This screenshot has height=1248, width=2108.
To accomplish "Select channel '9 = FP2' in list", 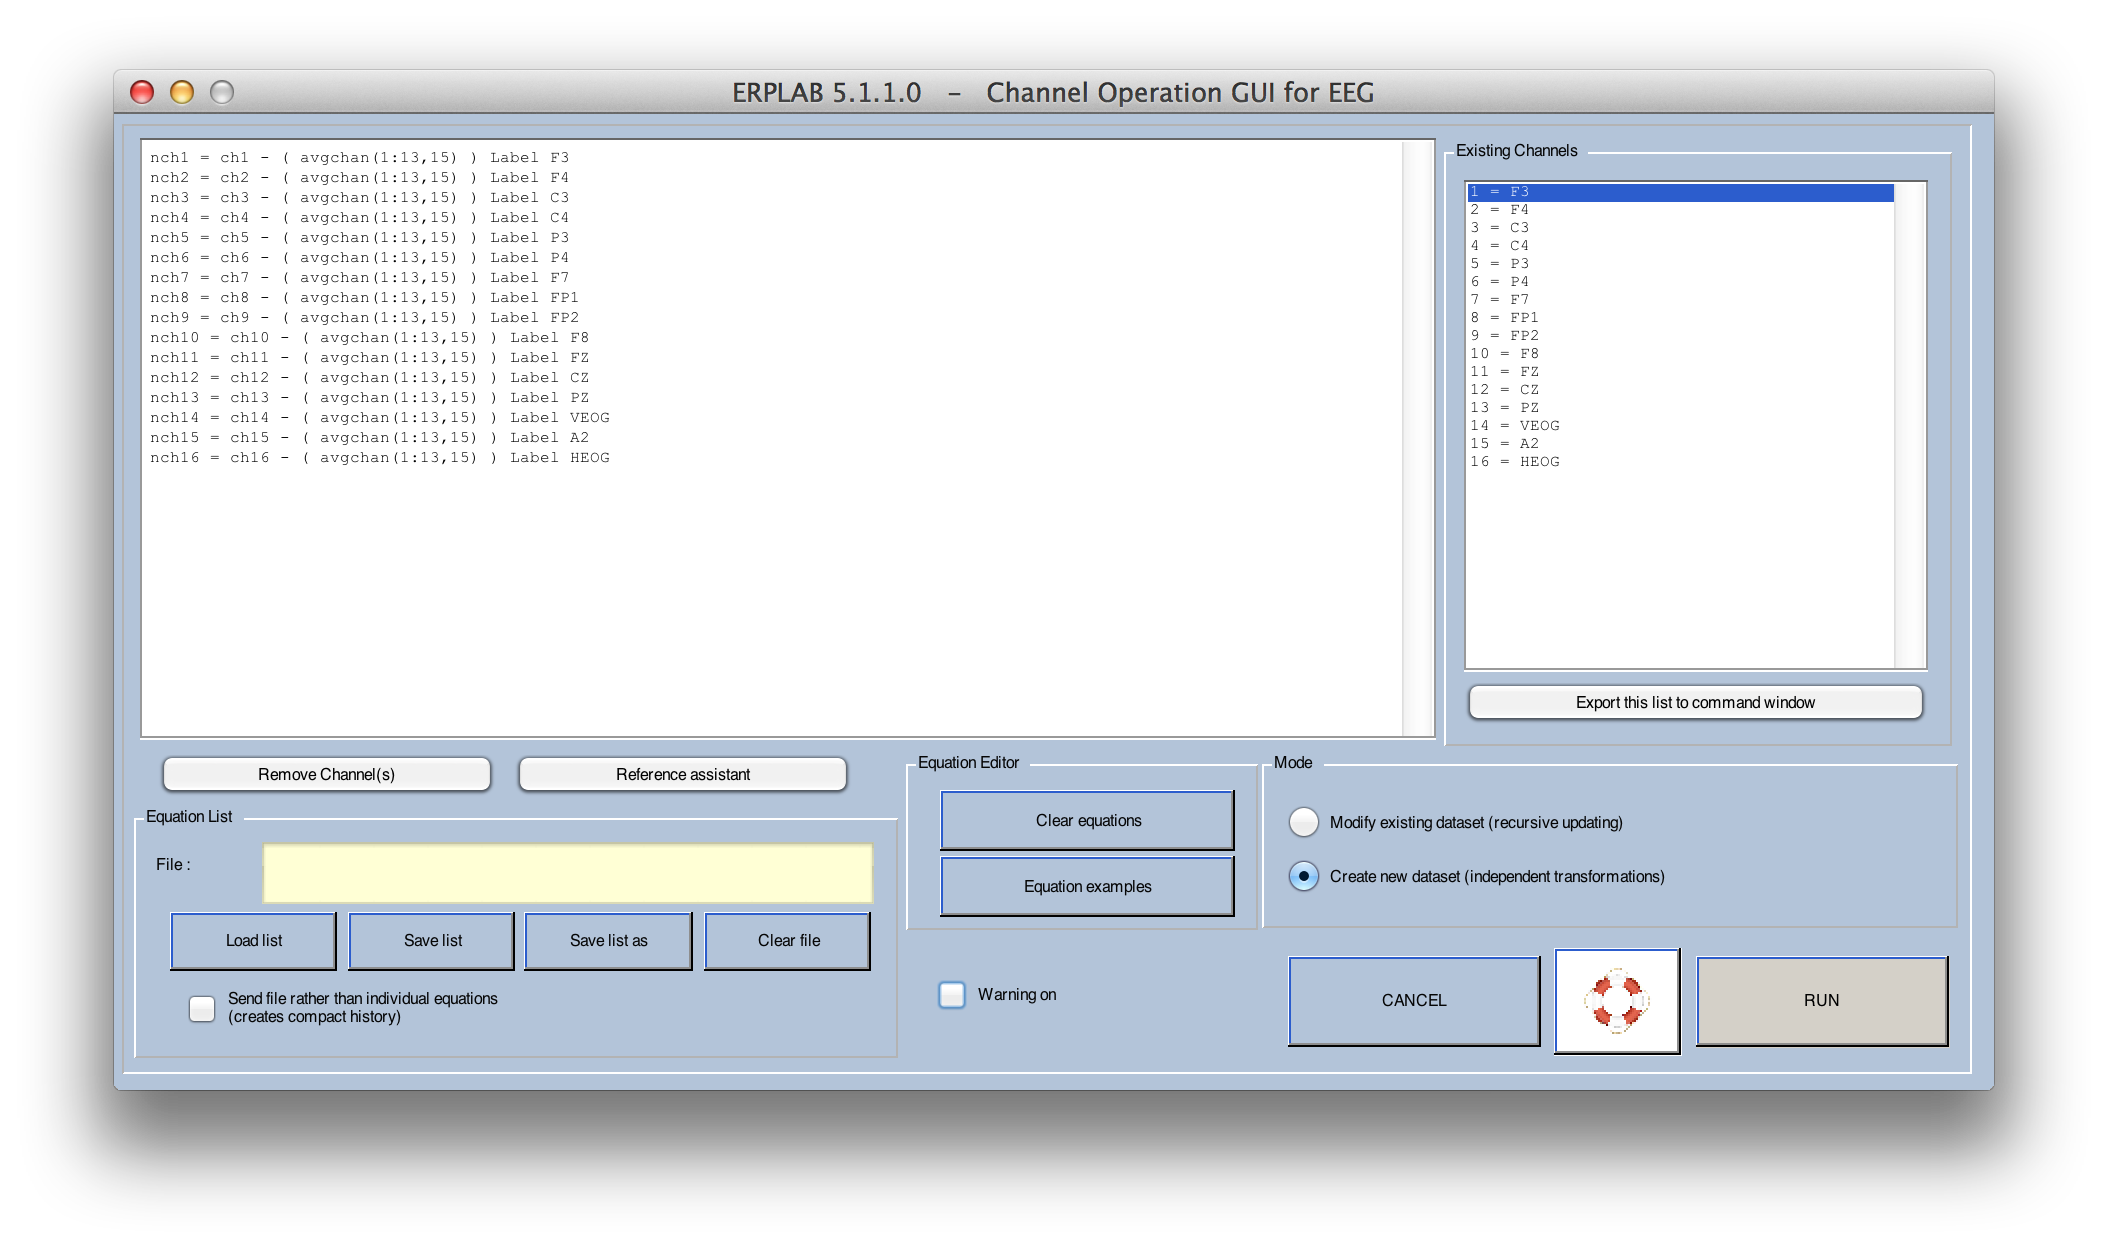I will 1680,336.
